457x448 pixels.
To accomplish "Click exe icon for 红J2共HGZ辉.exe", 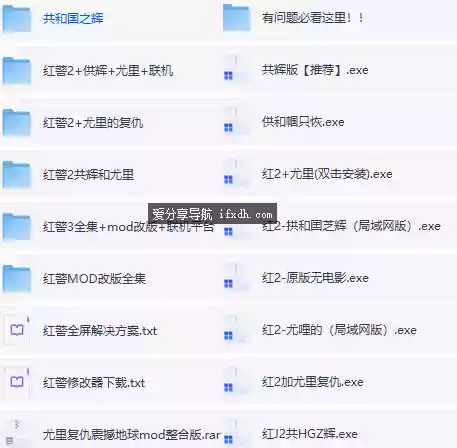I will pyautogui.click(x=236, y=432).
